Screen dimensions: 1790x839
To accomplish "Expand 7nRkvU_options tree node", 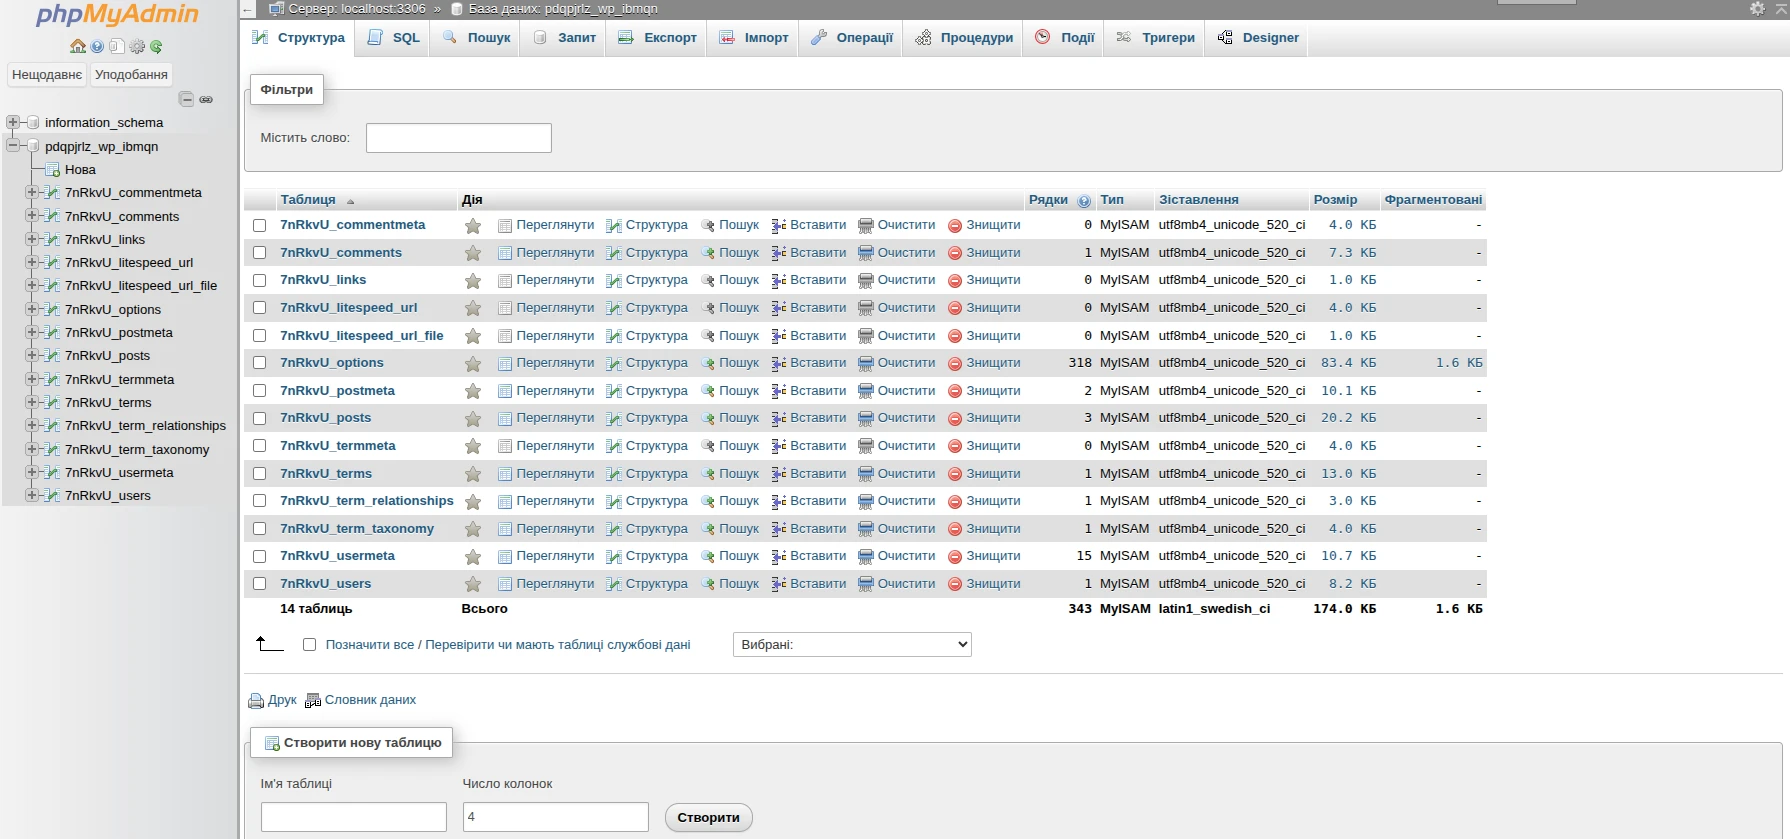I will (x=32, y=309).
